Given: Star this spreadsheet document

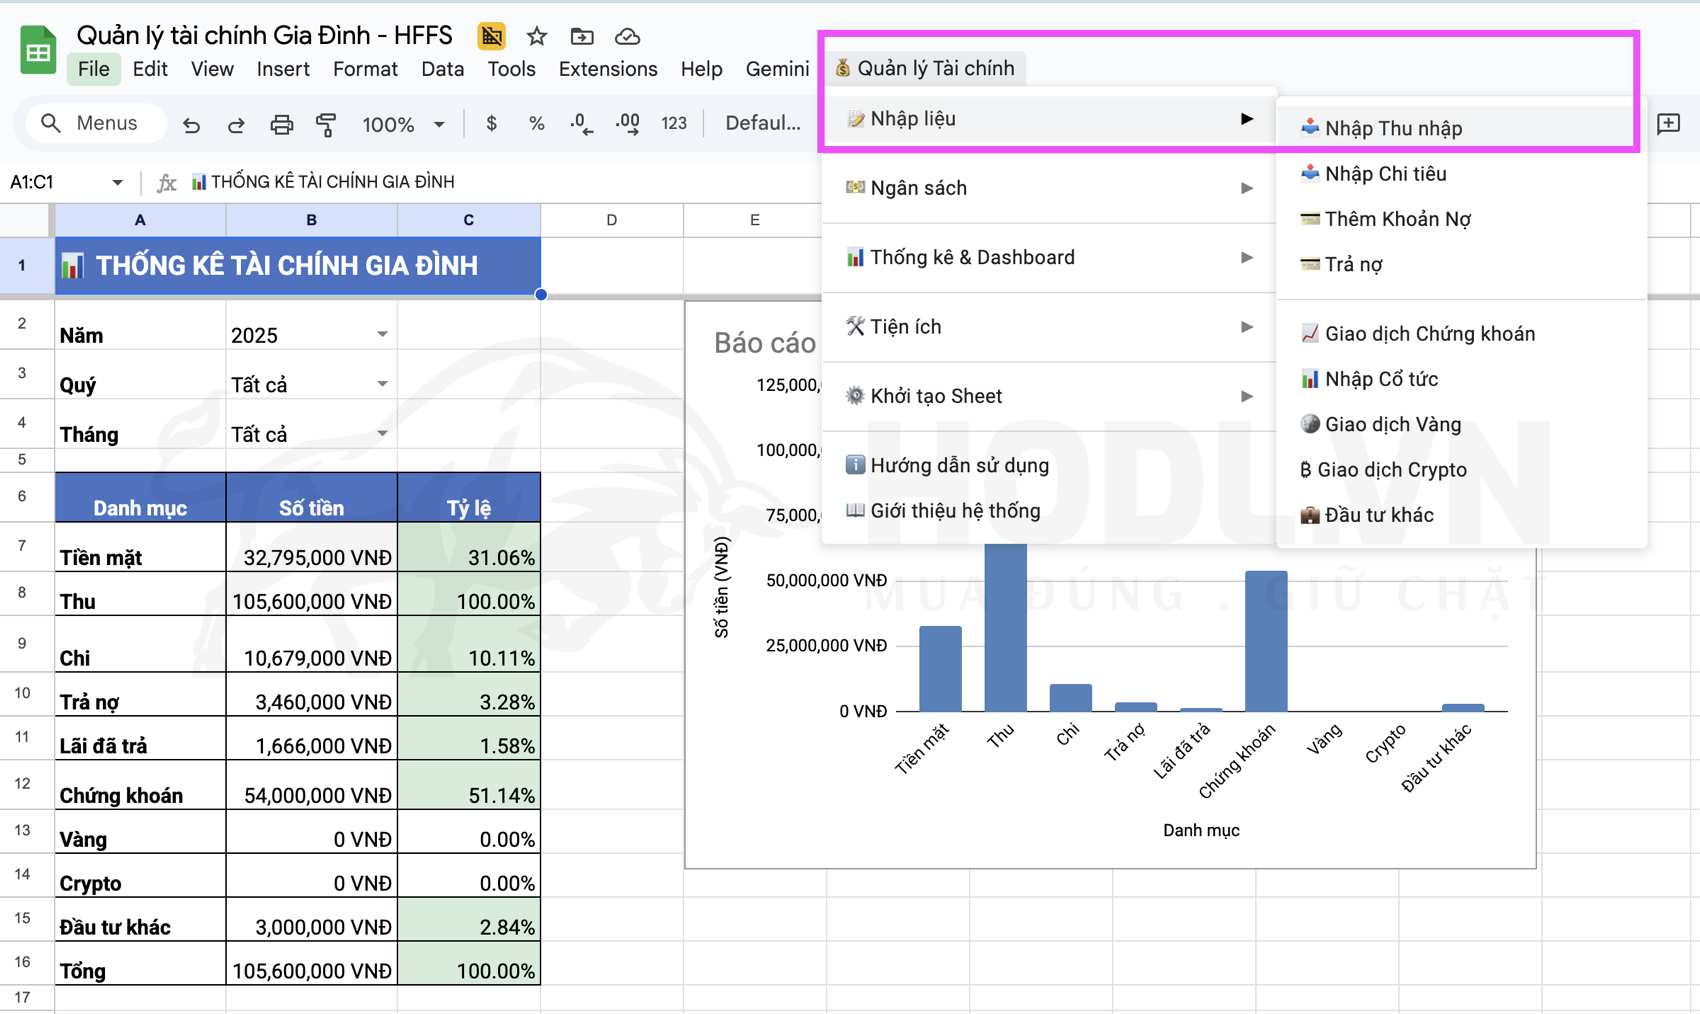Looking at the screenshot, I should (x=537, y=37).
